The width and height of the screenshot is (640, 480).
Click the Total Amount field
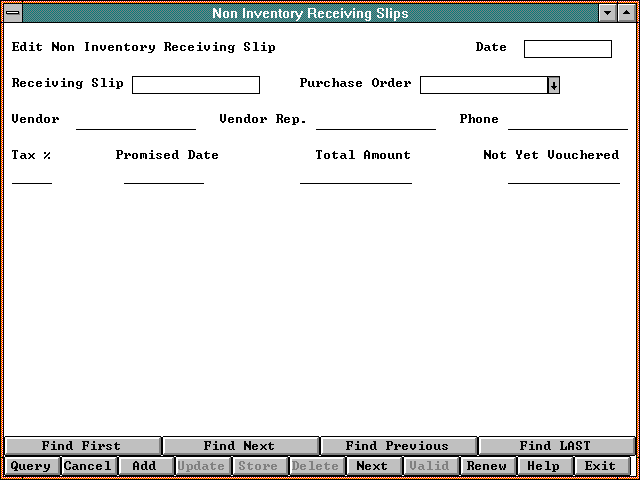point(355,175)
